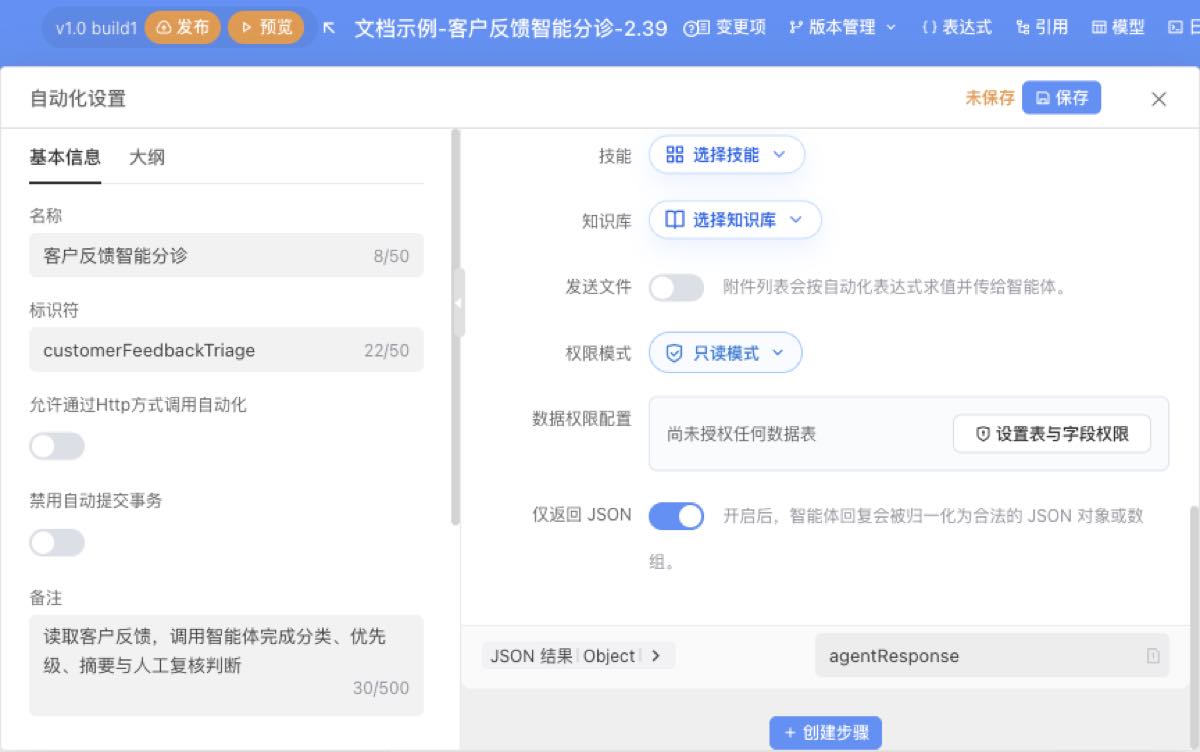Click the 未保存 status text
This screenshot has height=752, width=1200.
coord(989,98)
